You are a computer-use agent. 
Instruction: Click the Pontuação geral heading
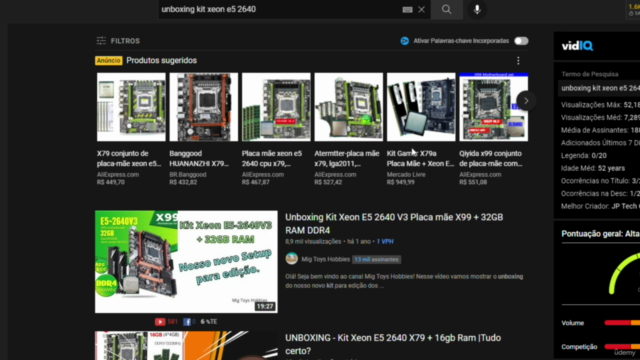600,234
